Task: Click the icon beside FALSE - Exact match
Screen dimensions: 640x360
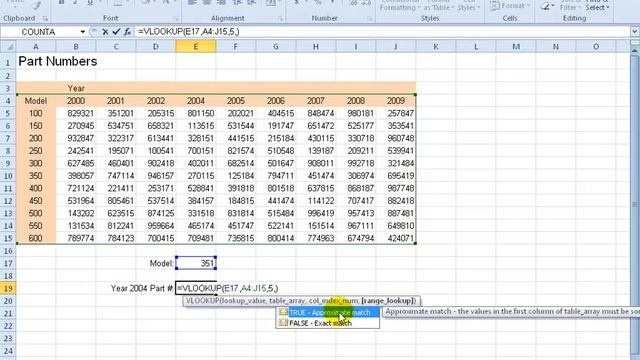Action: coord(283,323)
